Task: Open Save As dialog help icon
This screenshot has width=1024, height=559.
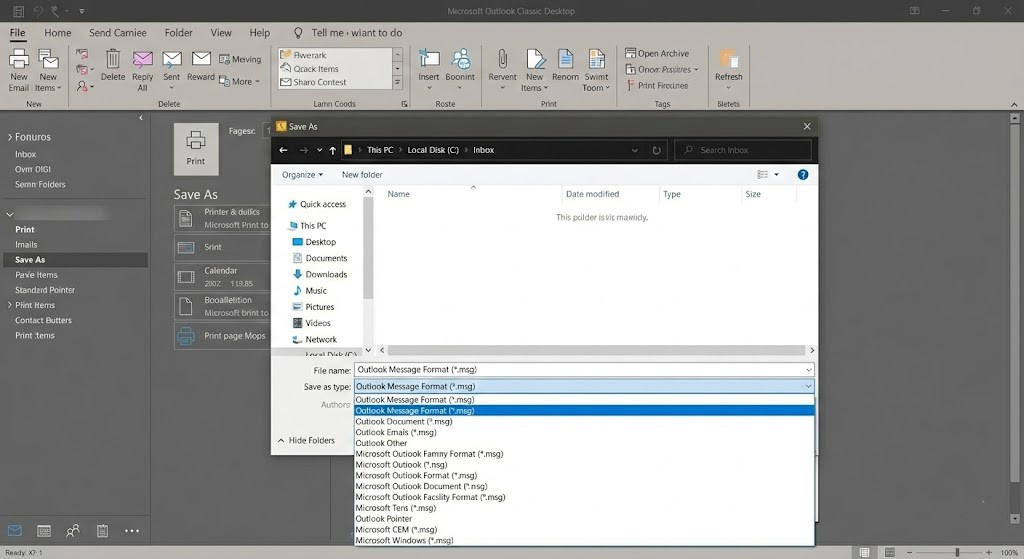Action: click(803, 174)
